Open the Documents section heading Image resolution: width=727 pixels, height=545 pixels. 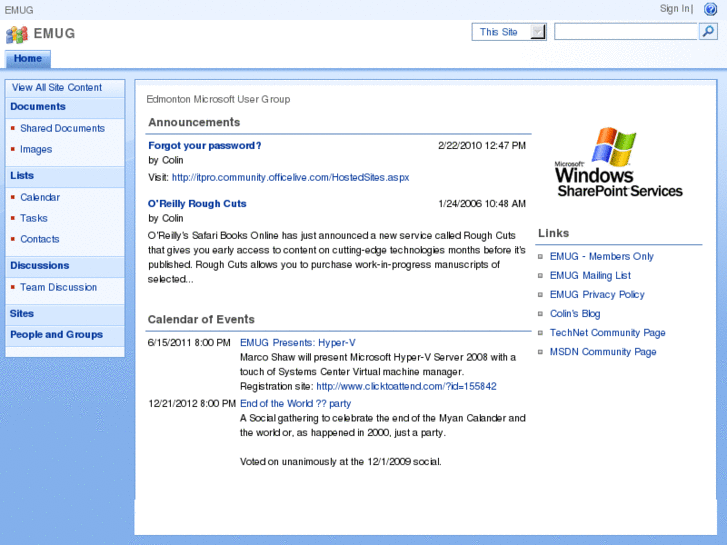pos(38,107)
